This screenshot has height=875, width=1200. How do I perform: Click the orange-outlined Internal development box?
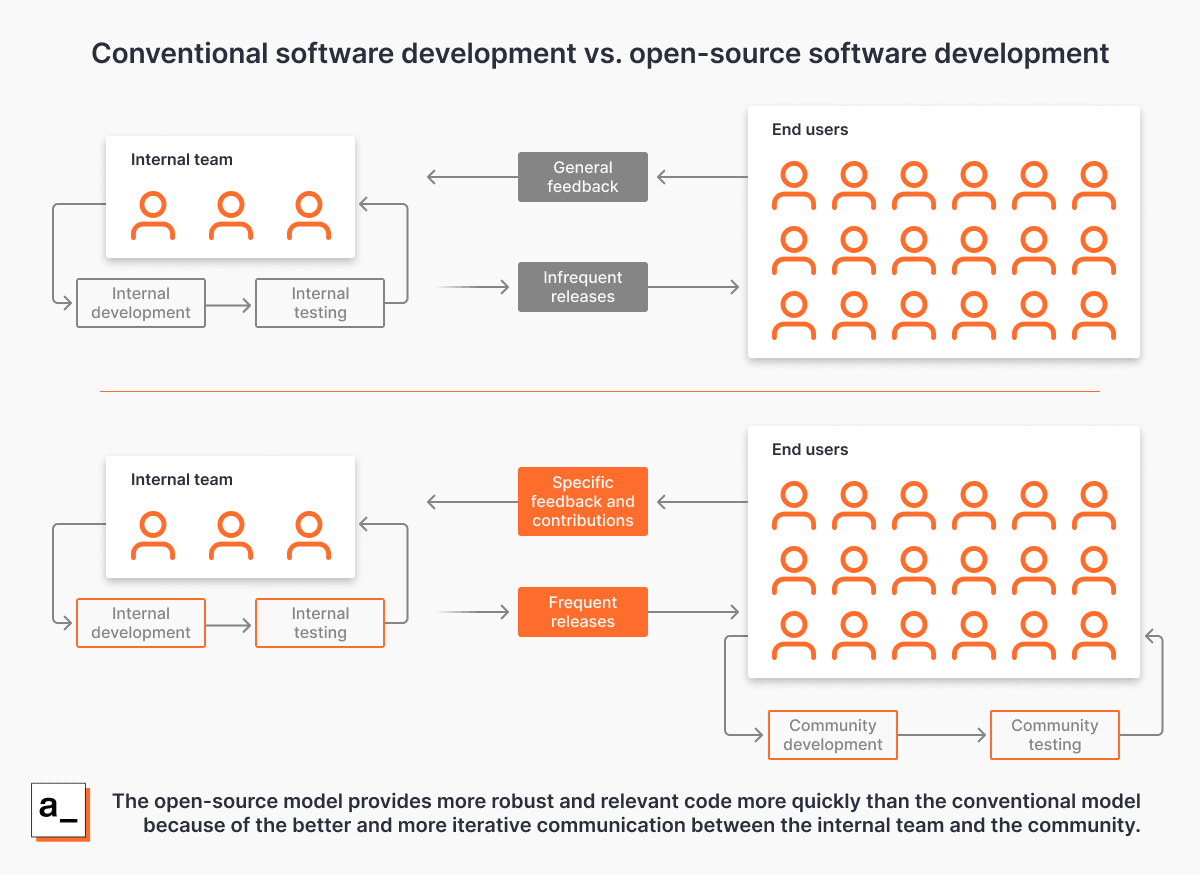pos(141,623)
